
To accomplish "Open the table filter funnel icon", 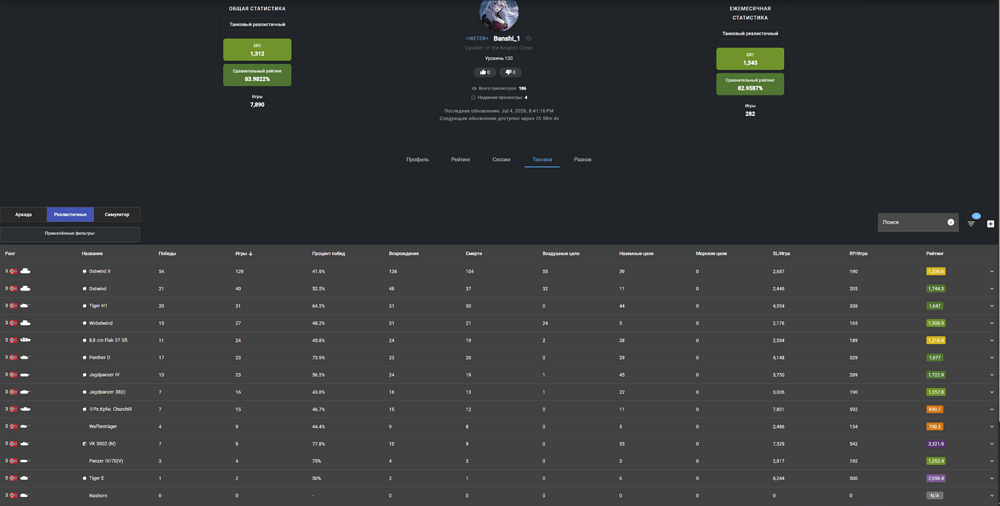I will [x=971, y=223].
